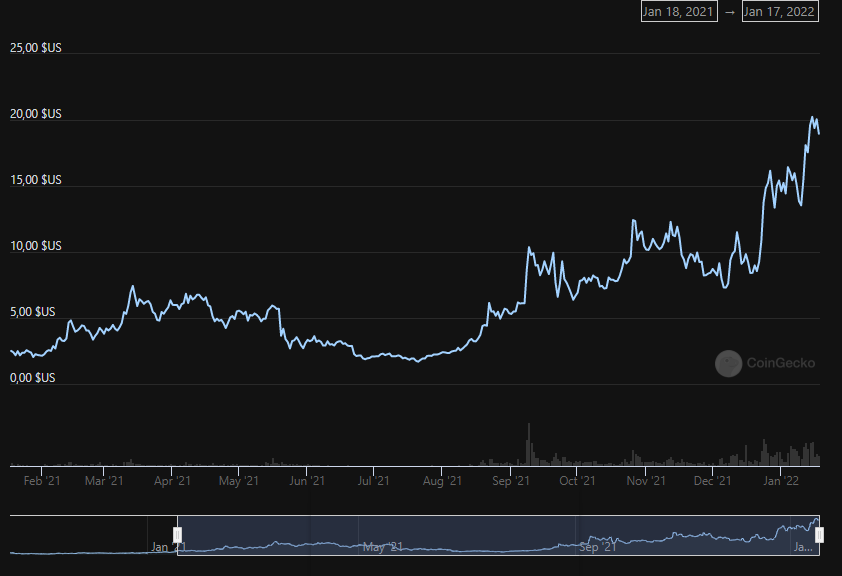
Task: Click the 0,00 $US y-axis label
Action: [x=33, y=378]
